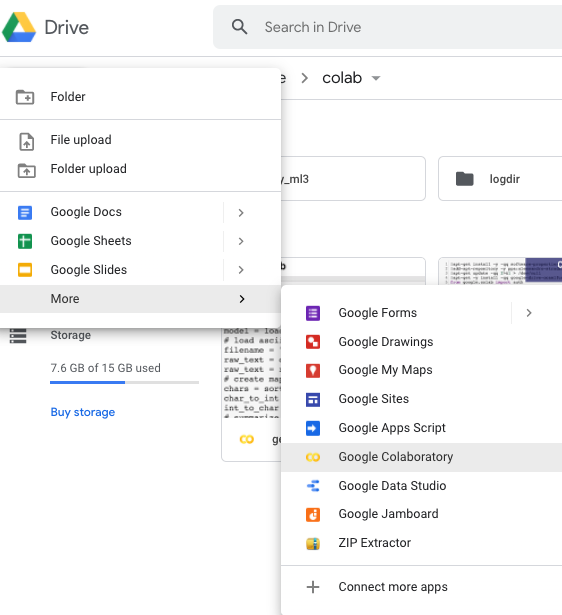
Task: Select Google Data Studio from submenu
Action: pyautogui.click(x=422, y=486)
